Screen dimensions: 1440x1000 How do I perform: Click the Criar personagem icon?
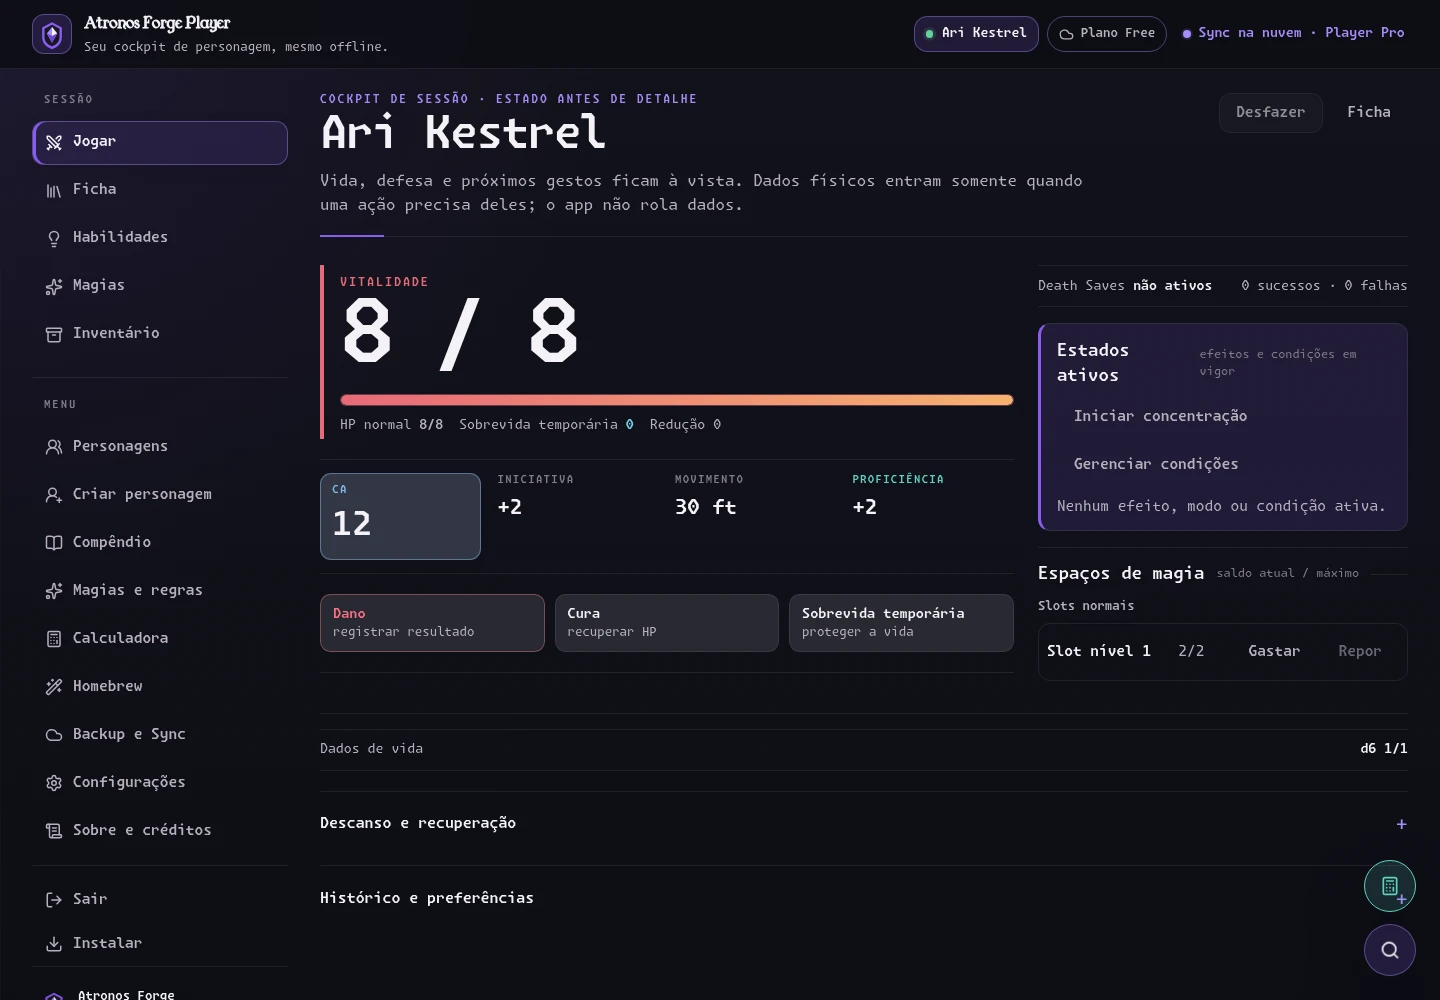[54, 495]
